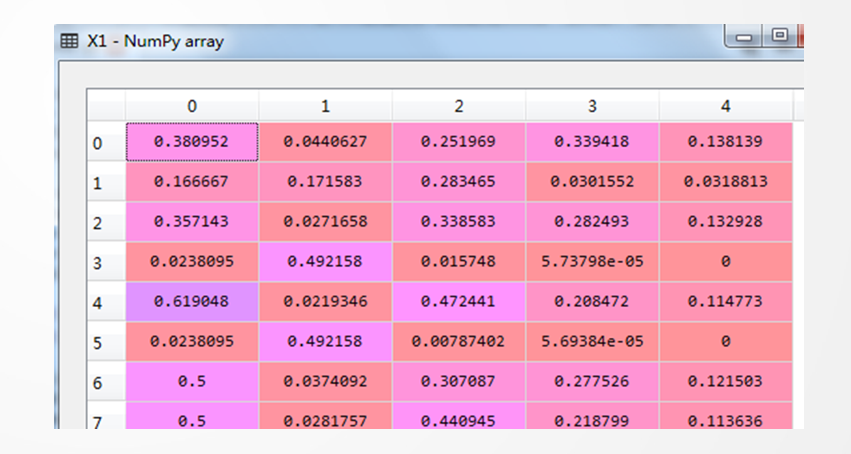Viewport: 851px width, 454px height.
Task: Select cell with value 0.277526
Action: coord(592,381)
